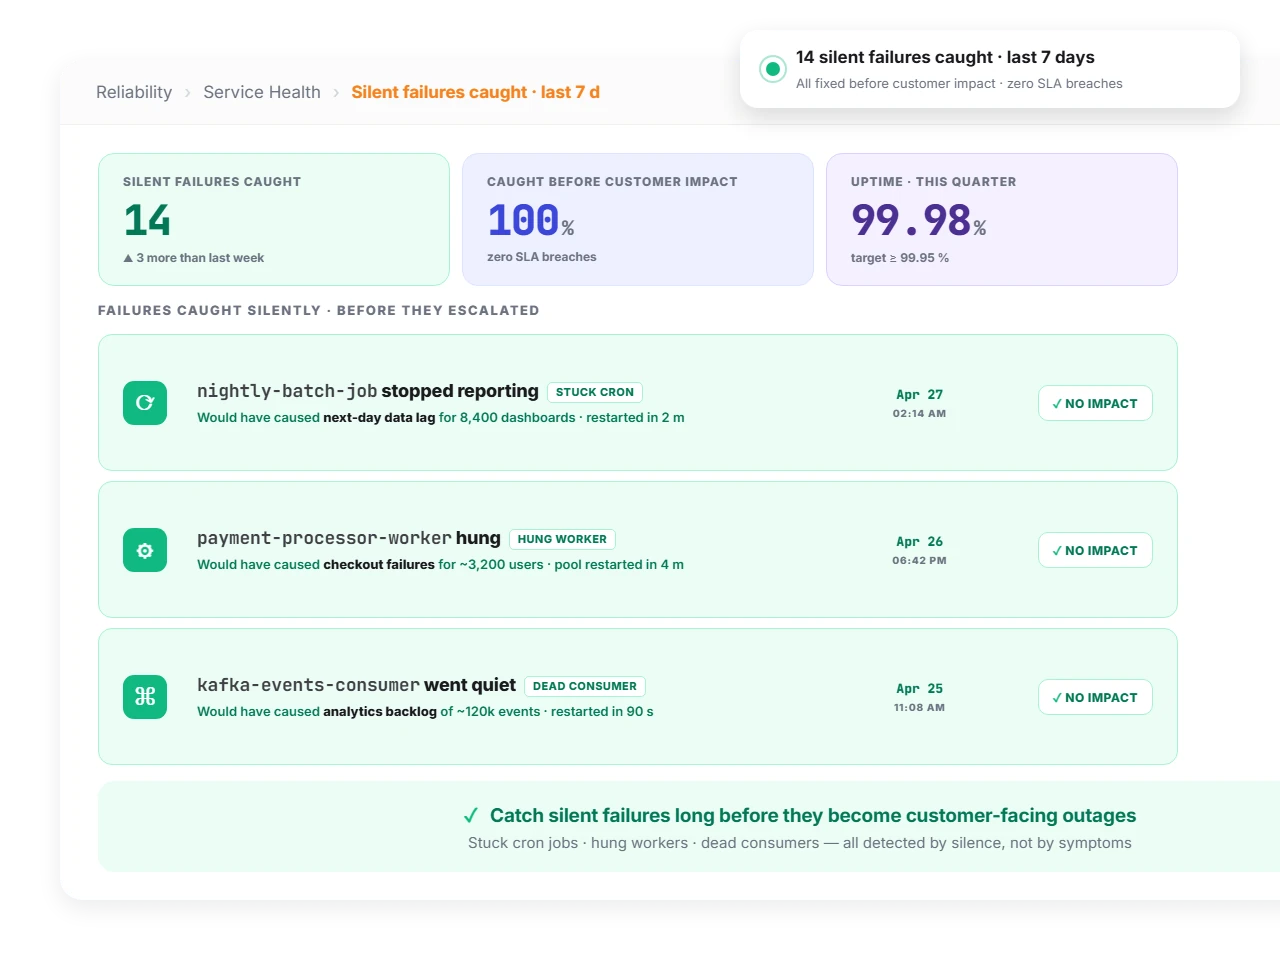Click 'All fixed before customer impact' notification subtitle

tap(959, 84)
